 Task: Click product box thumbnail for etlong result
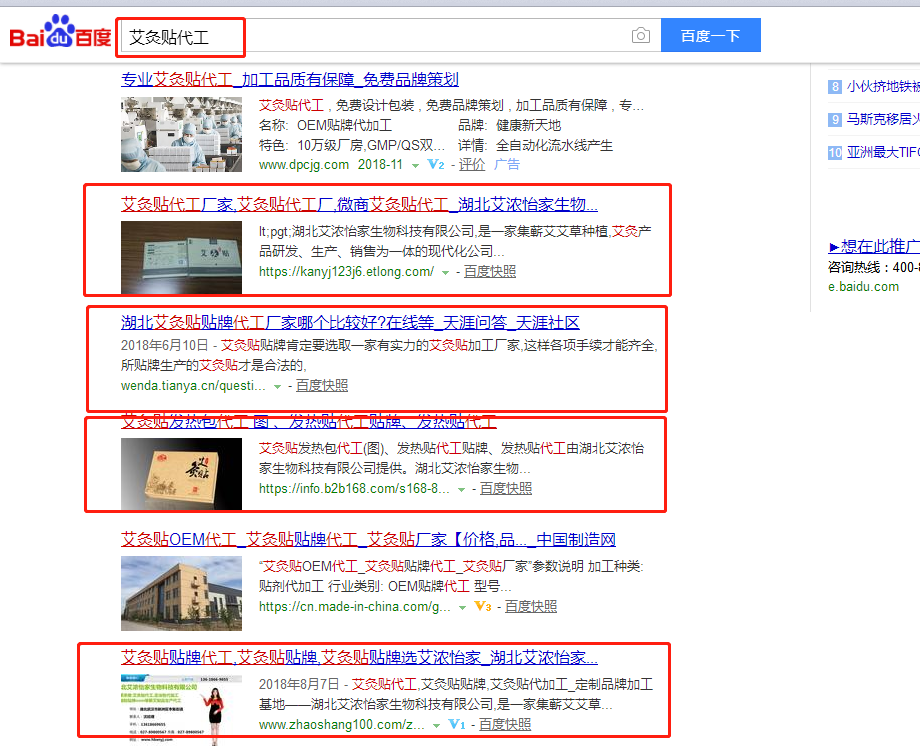181,257
